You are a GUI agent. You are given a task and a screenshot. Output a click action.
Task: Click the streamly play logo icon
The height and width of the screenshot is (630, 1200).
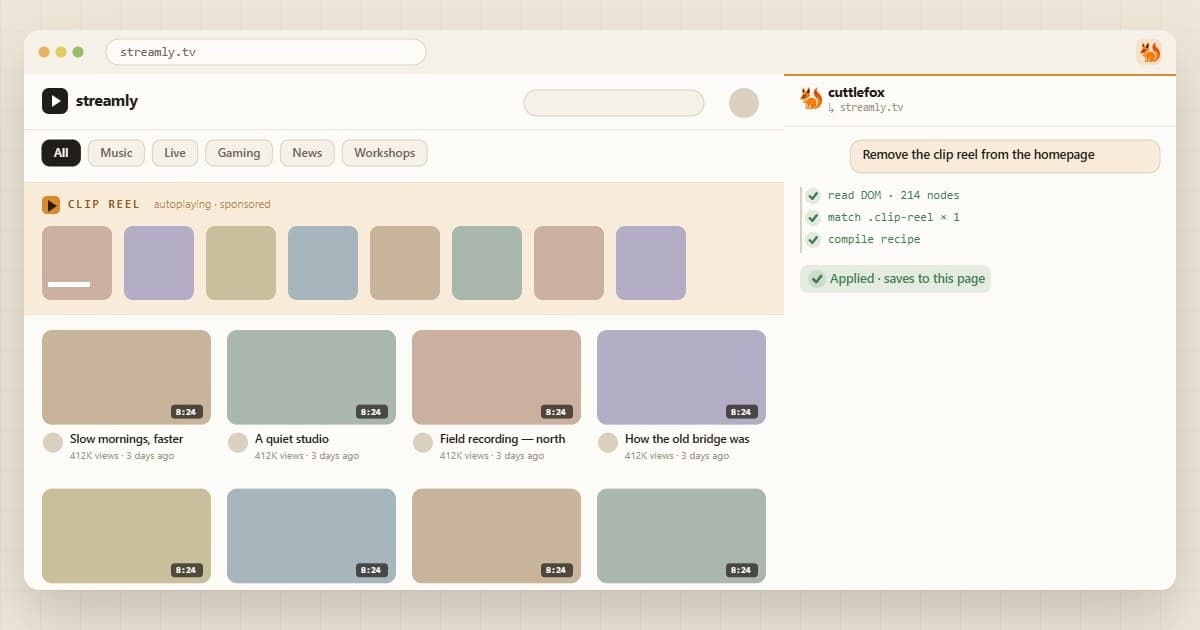(x=55, y=101)
